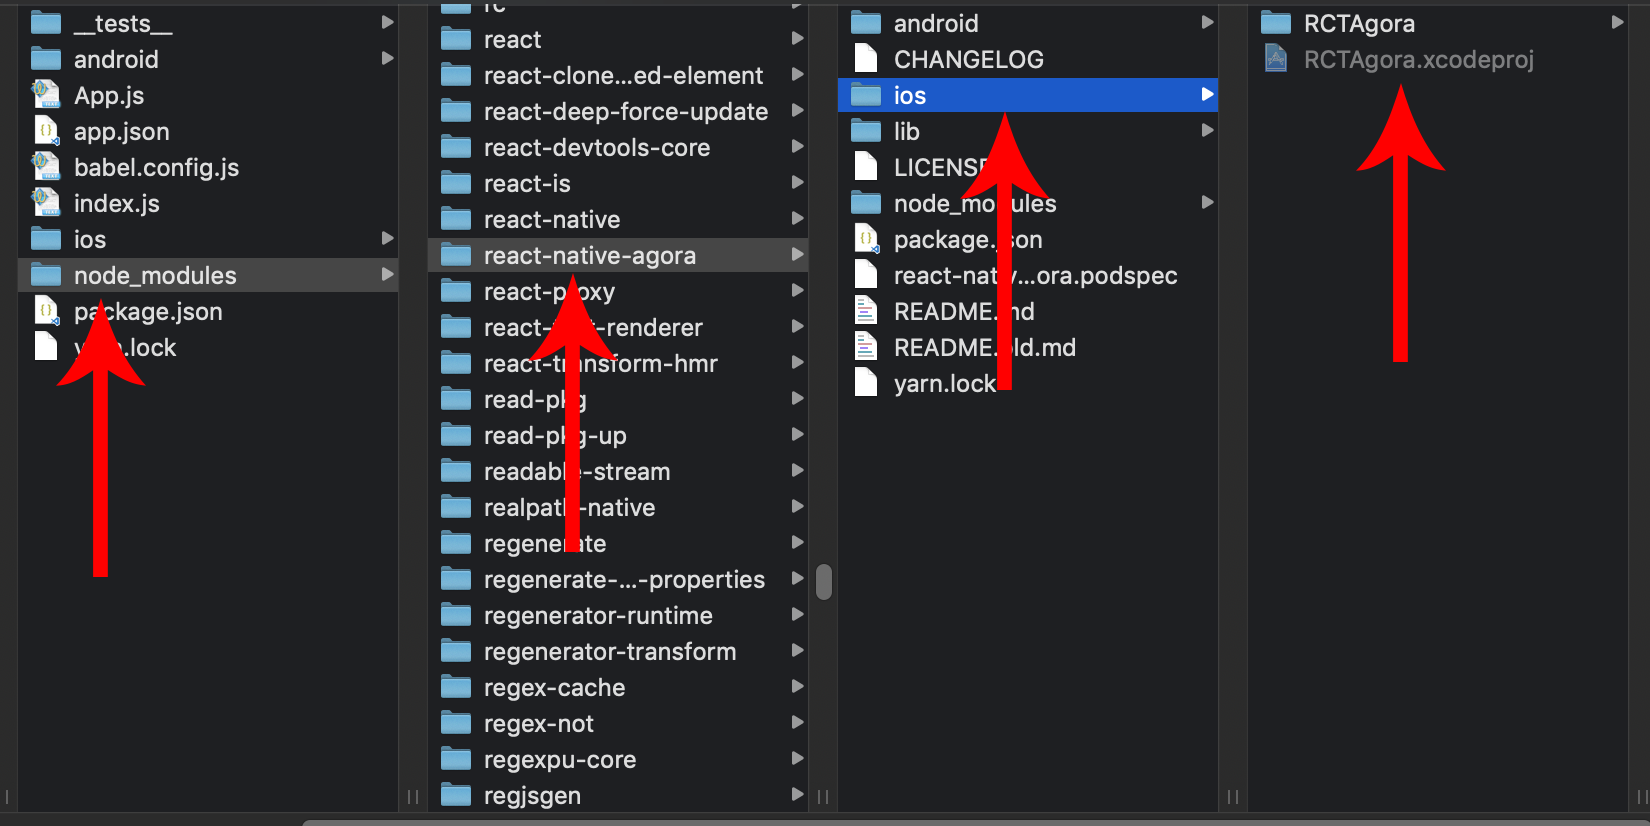Expand the first-column ios folder arrow
Screen dimensions: 1650x826
point(387,238)
